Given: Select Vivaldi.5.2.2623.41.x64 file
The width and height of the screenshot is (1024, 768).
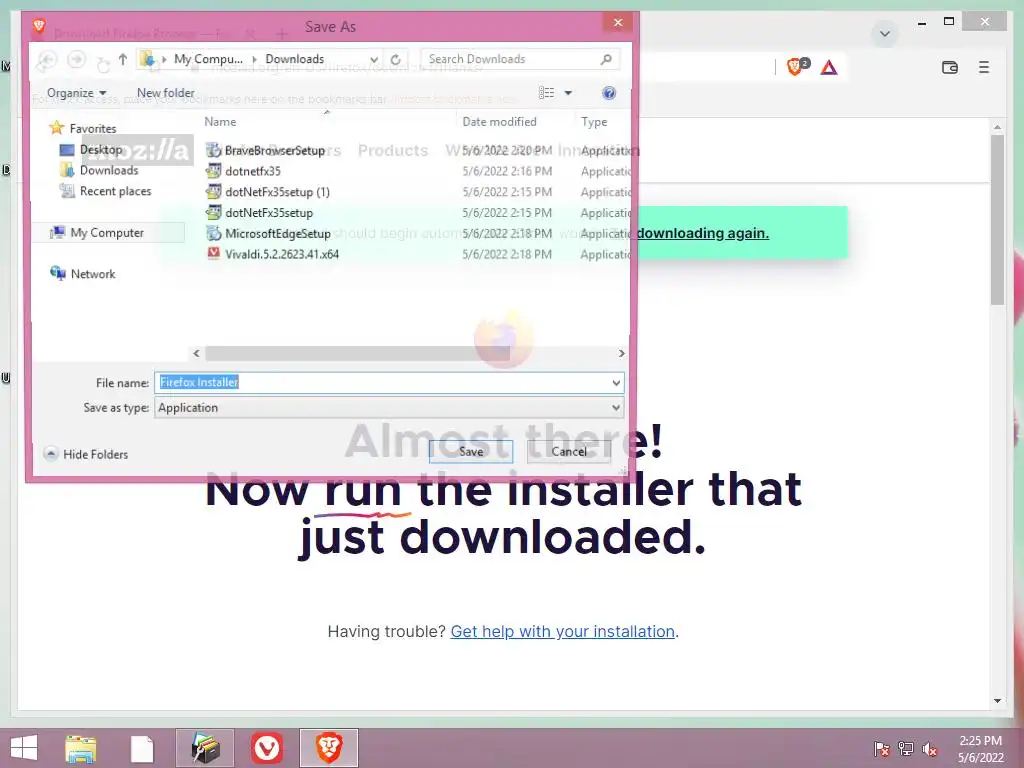Looking at the screenshot, I should tap(282, 255).
